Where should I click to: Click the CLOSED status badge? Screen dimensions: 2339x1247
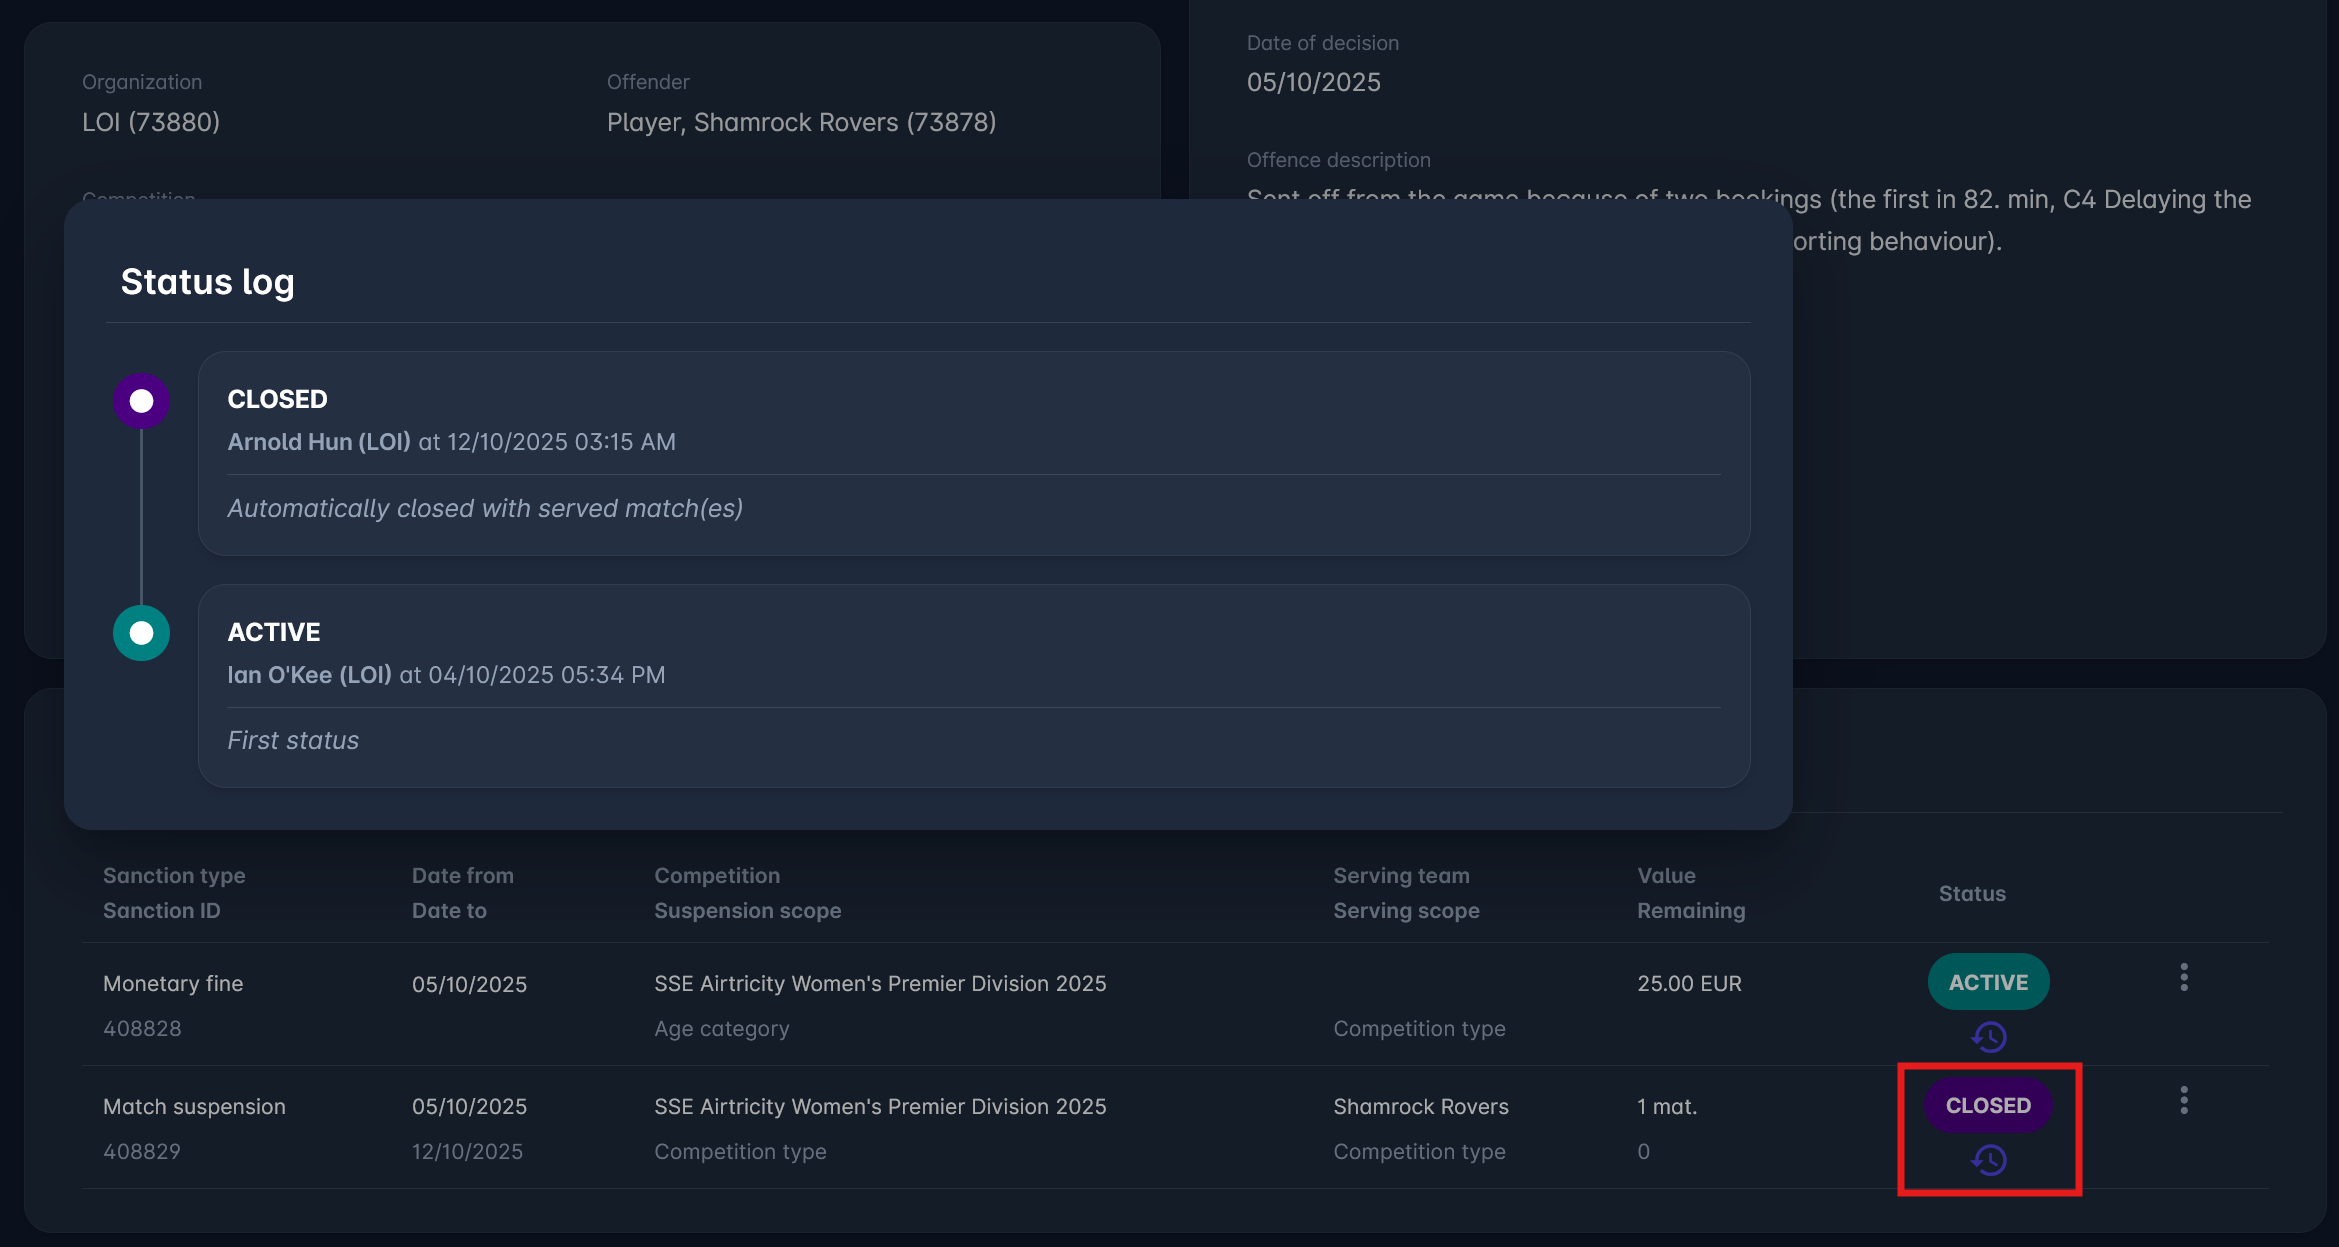tap(1988, 1105)
